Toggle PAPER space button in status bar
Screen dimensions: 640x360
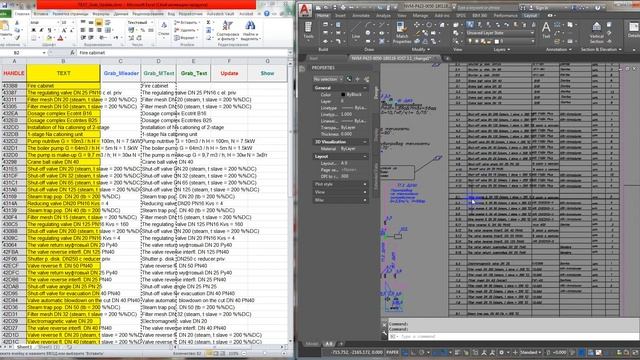point(392,352)
